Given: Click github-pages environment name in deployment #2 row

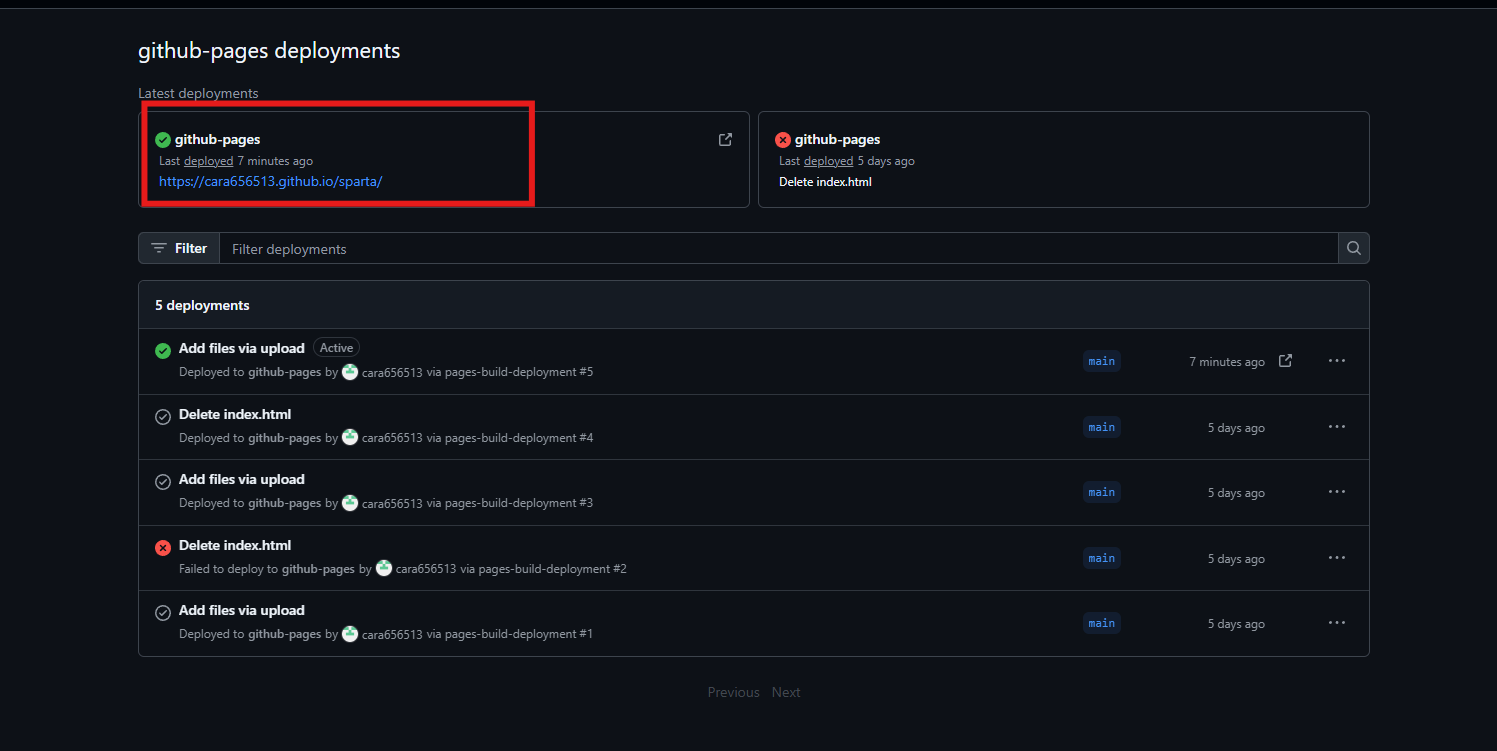Looking at the screenshot, I should (x=318, y=569).
